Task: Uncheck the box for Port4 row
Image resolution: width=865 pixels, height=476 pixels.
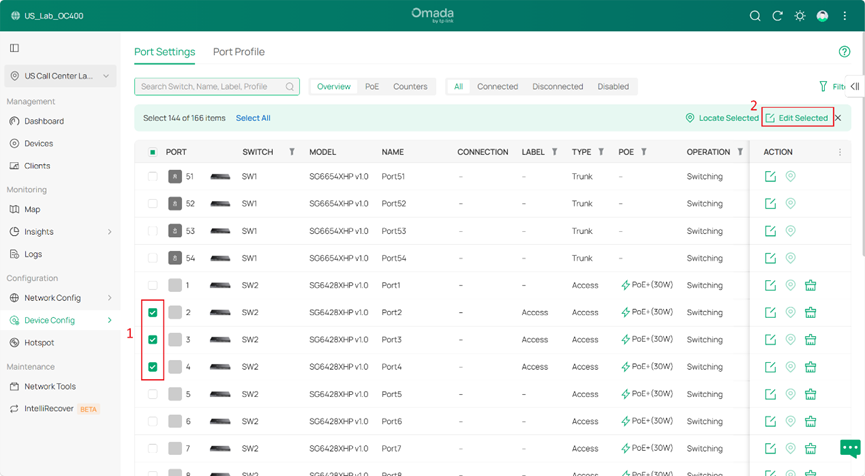Action: coord(153,367)
